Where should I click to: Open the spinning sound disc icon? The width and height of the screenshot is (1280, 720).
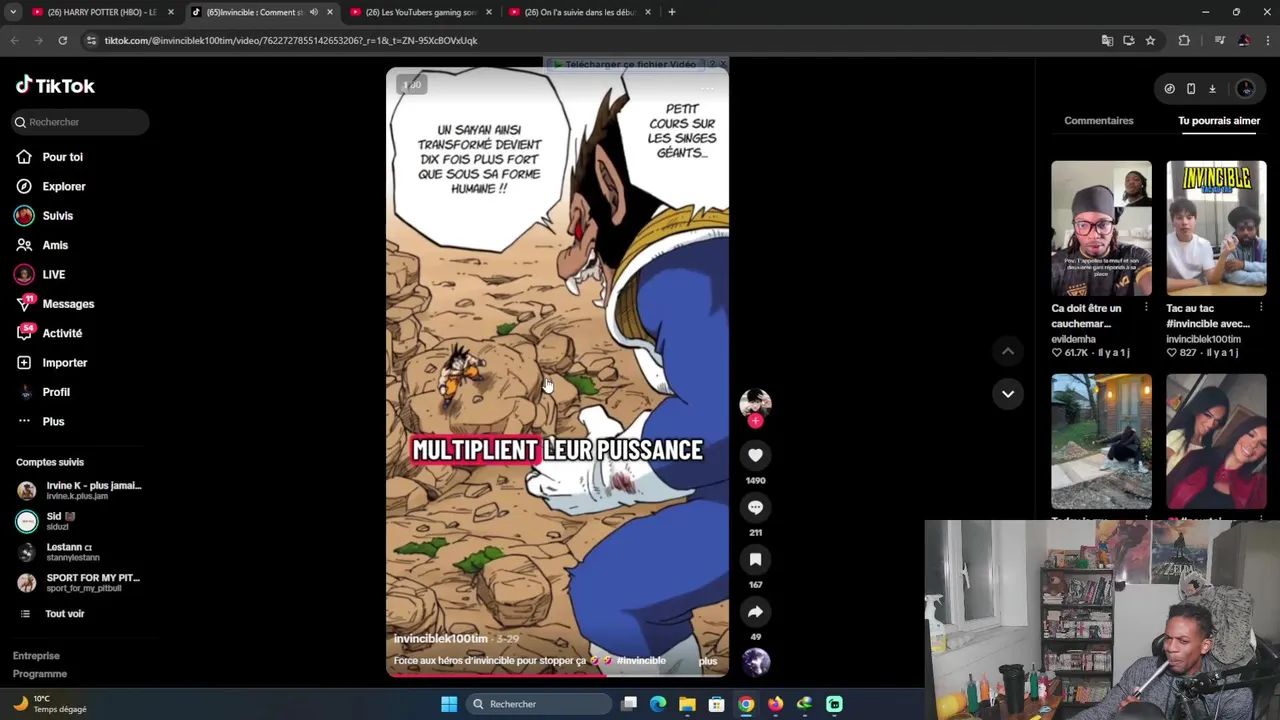pos(755,661)
